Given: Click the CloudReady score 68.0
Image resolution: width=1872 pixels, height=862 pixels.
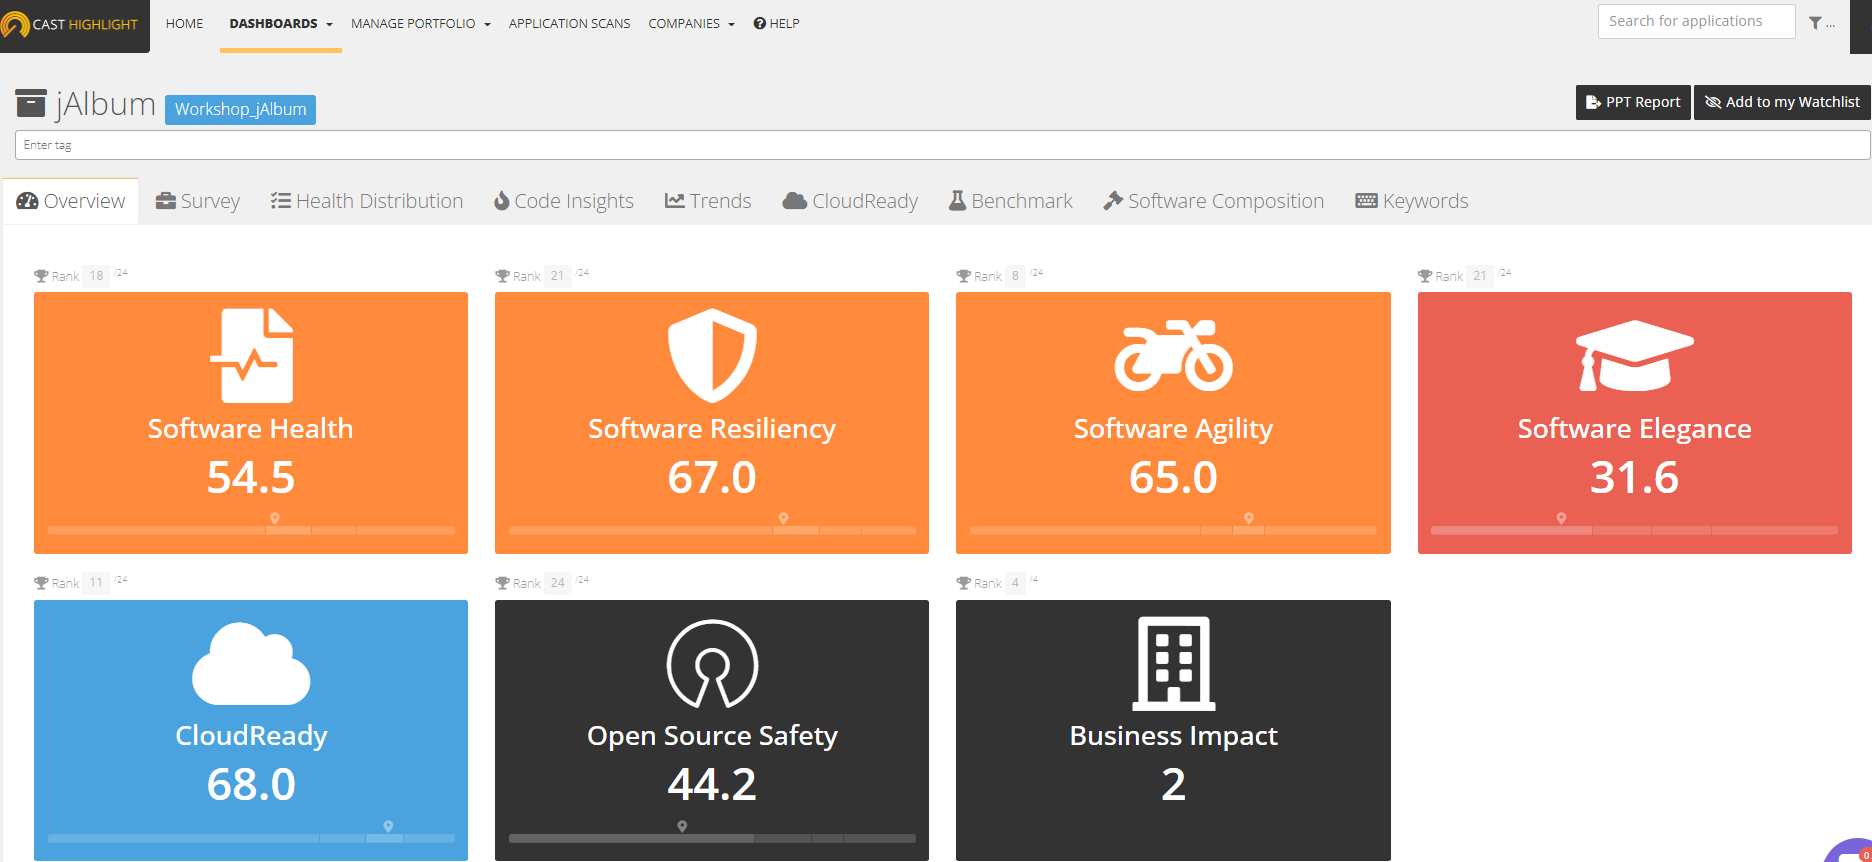Looking at the screenshot, I should click(251, 784).
